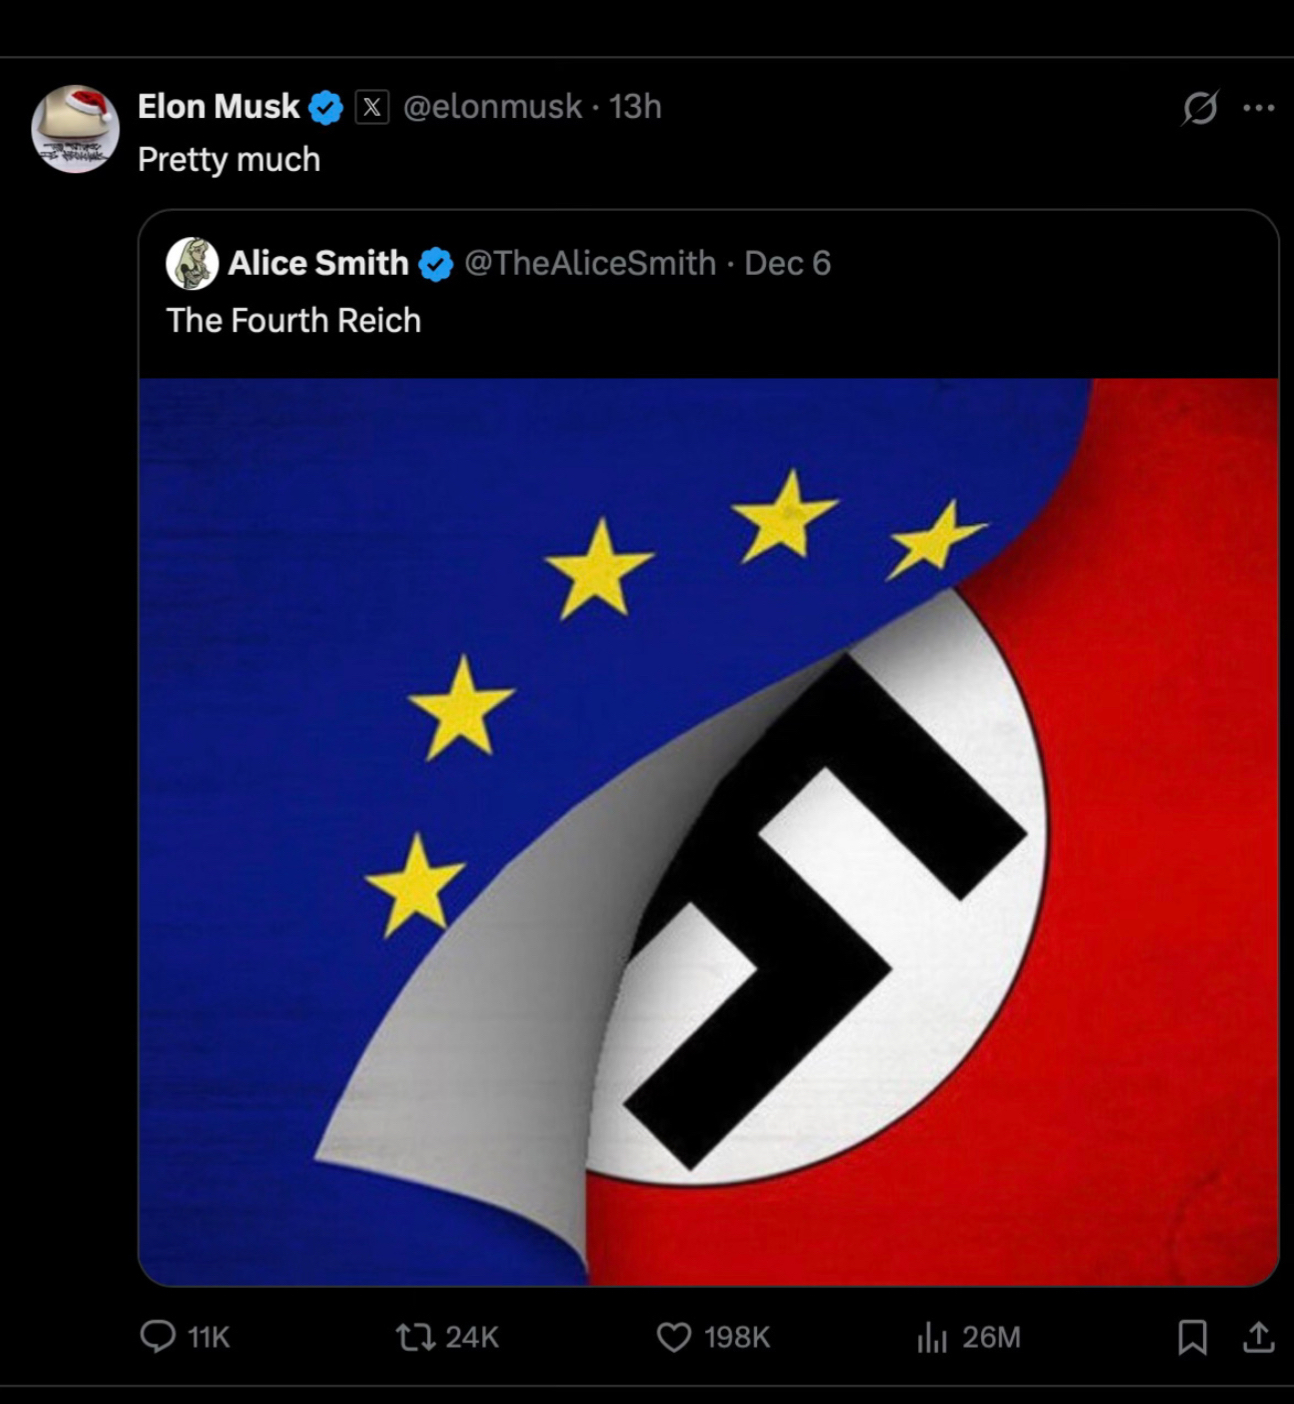
Task: Click the share upload arrow icon
Action: 1258,1337
